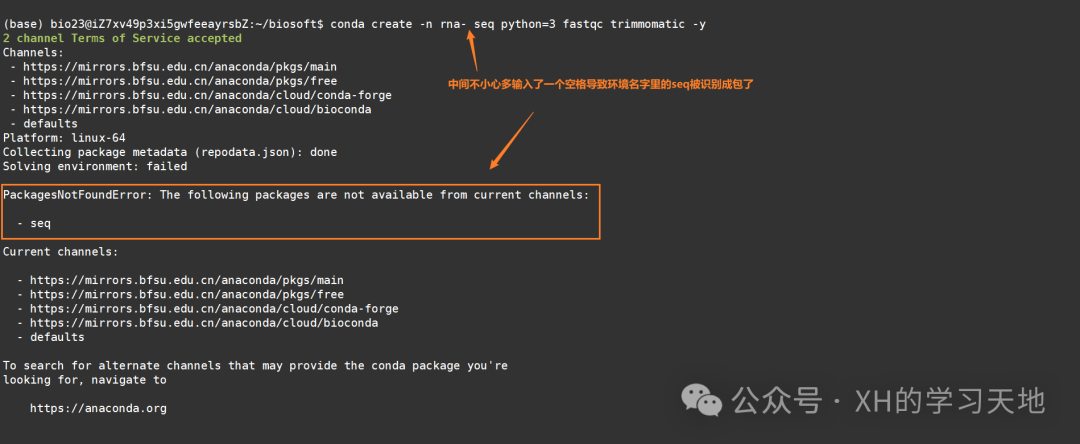Click the 'Collecting package metadata' line
Screen dimensions: 1080x444
click(x=170, y=152)
